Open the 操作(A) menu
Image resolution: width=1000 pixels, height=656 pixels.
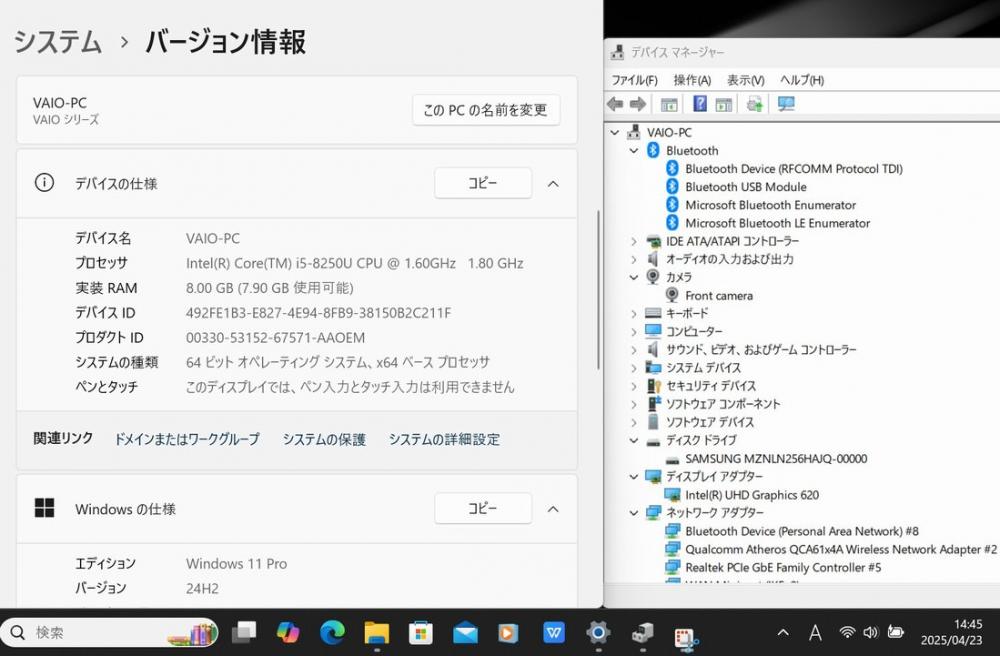pos(692,80)
